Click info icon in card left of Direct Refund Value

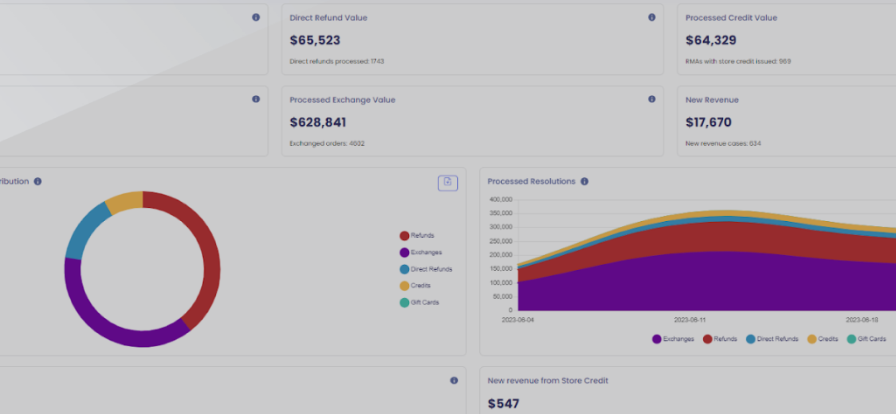point(256,17)
